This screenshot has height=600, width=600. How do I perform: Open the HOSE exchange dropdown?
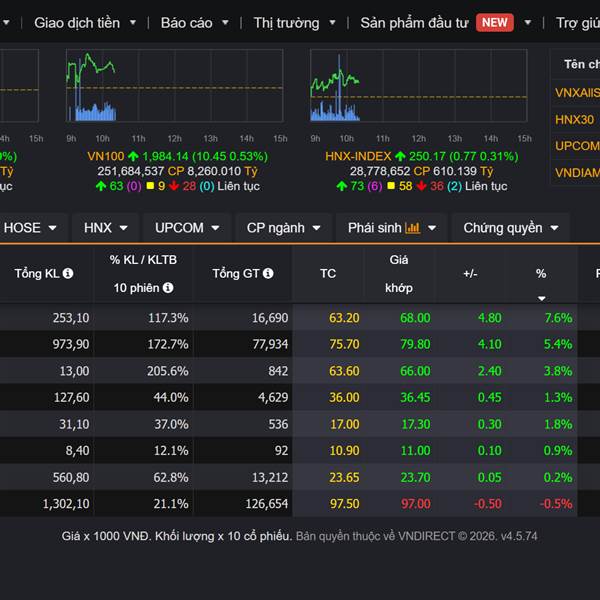click(x=31, y=228)
